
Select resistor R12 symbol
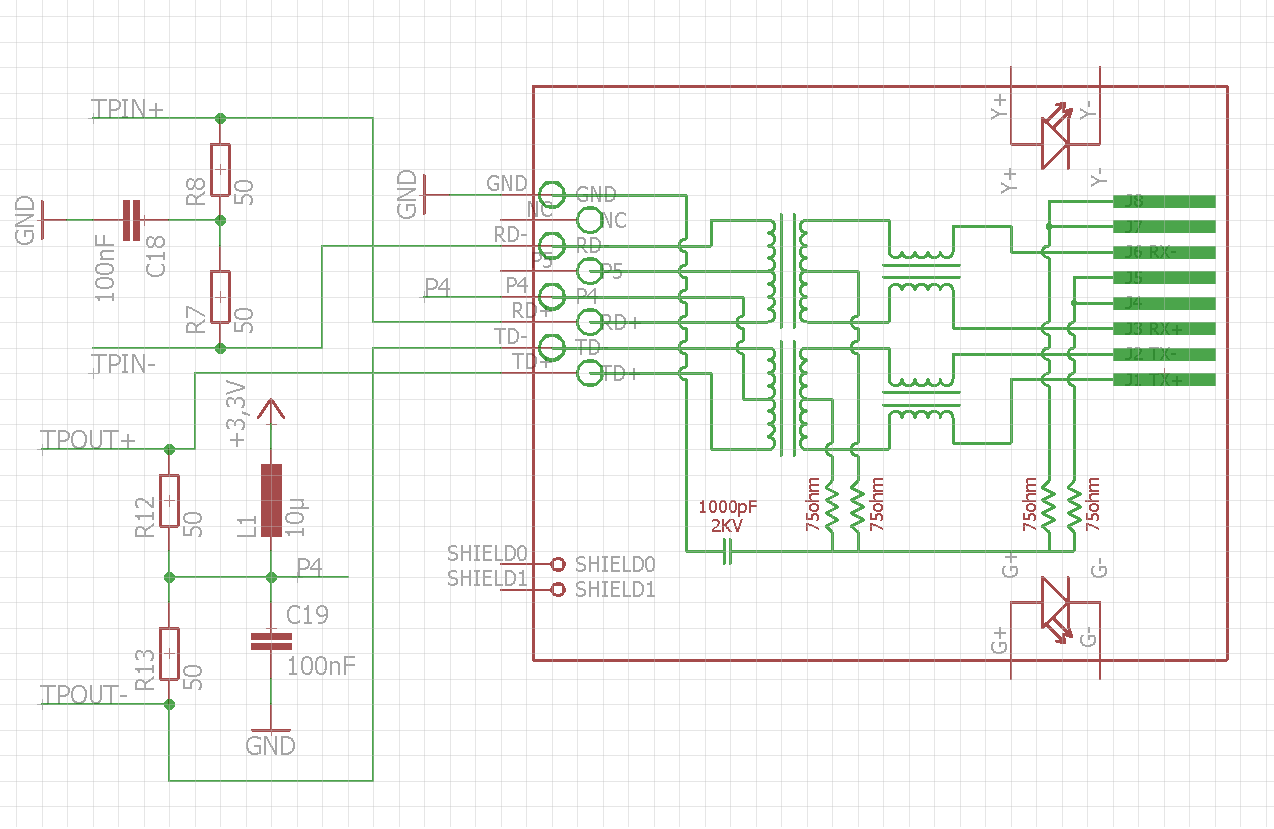169,501
